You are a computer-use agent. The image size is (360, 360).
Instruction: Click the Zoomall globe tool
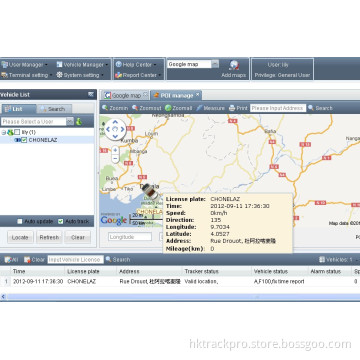pos(178,108)
